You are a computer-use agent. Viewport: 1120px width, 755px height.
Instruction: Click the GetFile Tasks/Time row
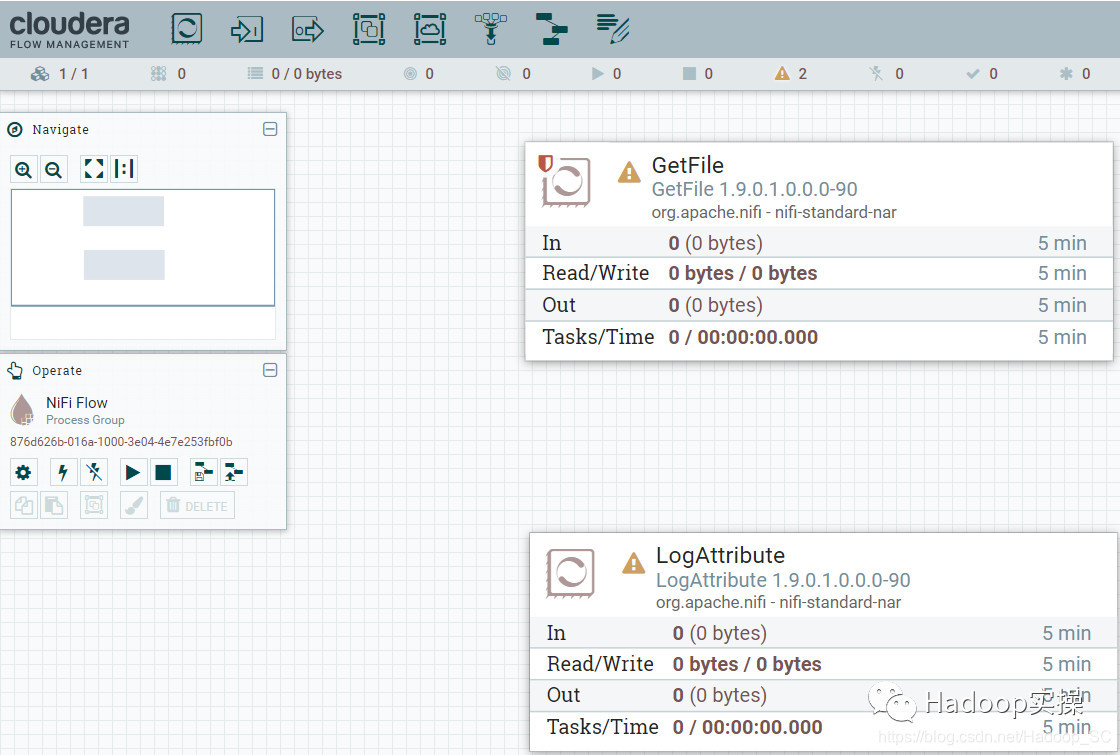(819, 337)
